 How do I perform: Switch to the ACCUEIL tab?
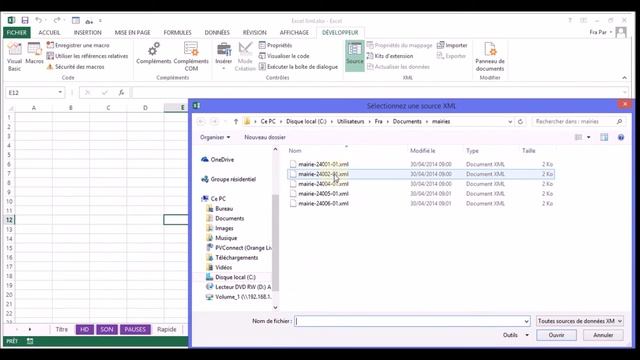click(49, 32)
